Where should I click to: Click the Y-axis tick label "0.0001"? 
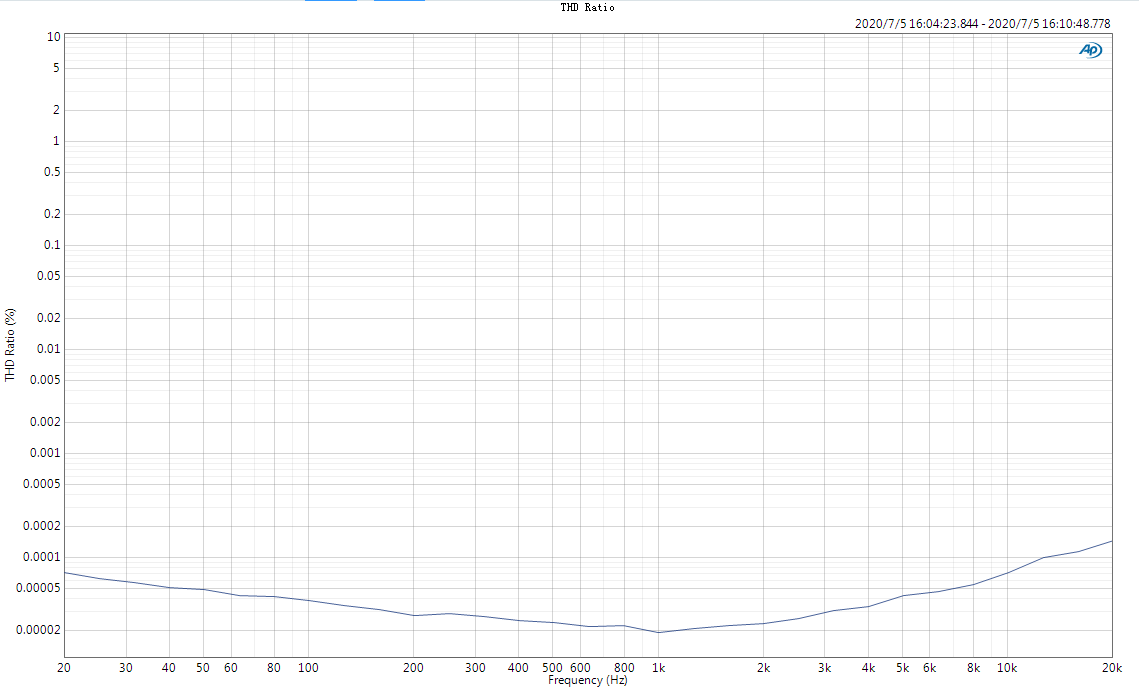(x=42, y=557)
